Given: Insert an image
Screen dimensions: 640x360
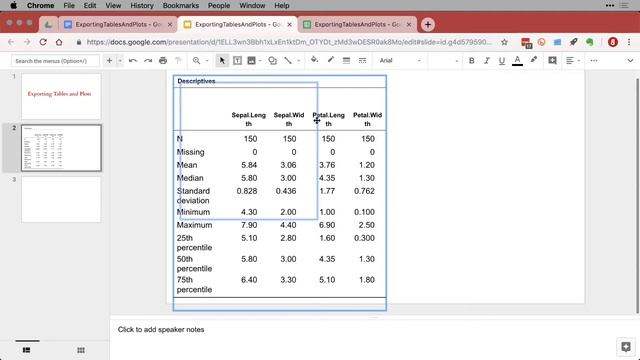Looking at the screenshot, I should click(251, 60).
